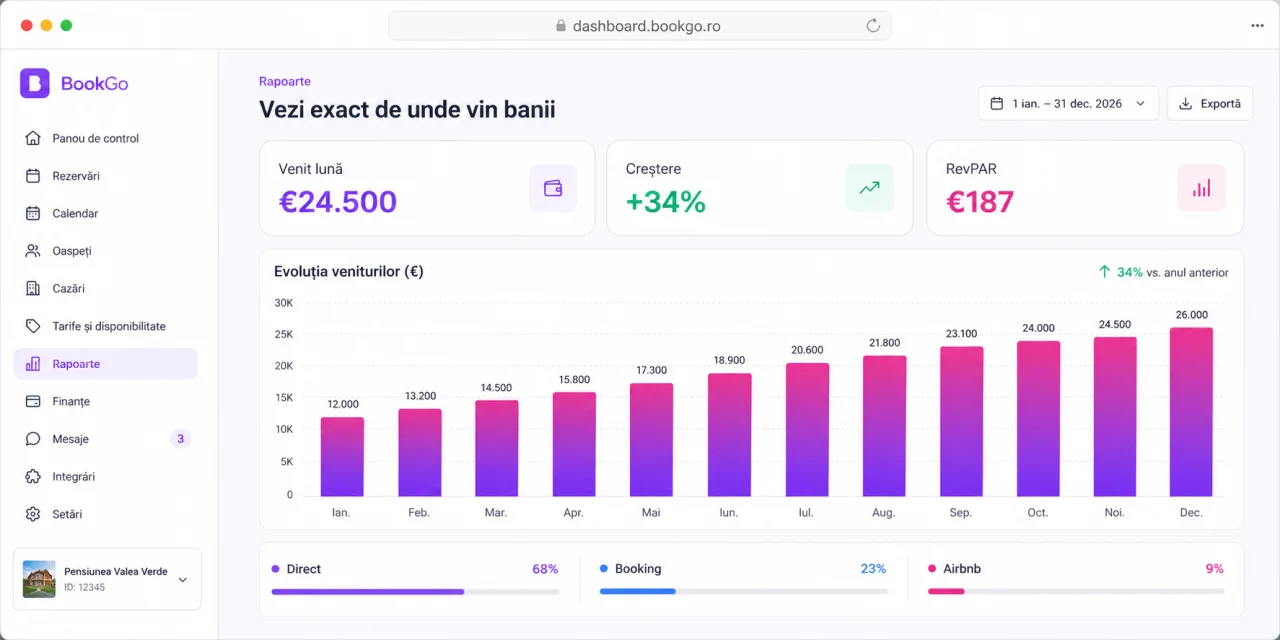Expand the Pensiunea Valea Verde property switcher chevron
Screen dimensions: 1280x640
182,579
